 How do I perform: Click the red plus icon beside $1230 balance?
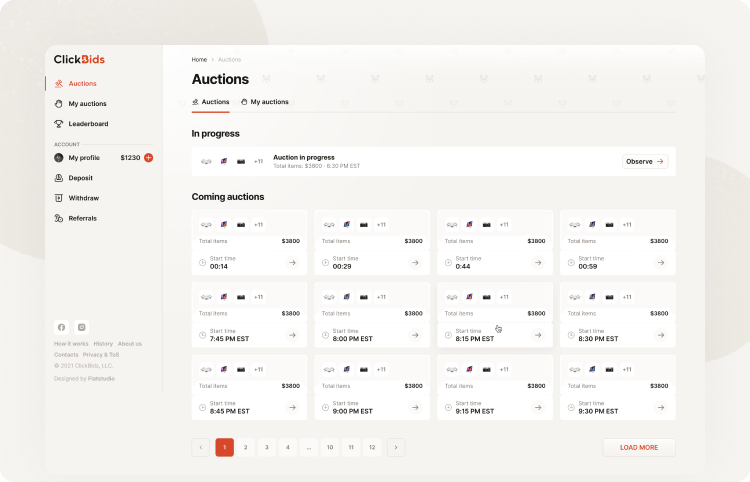[149, 157]
